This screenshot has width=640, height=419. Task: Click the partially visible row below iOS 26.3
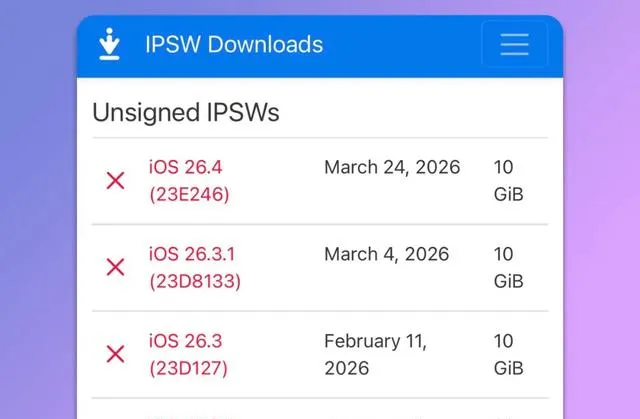pos(320,409)
